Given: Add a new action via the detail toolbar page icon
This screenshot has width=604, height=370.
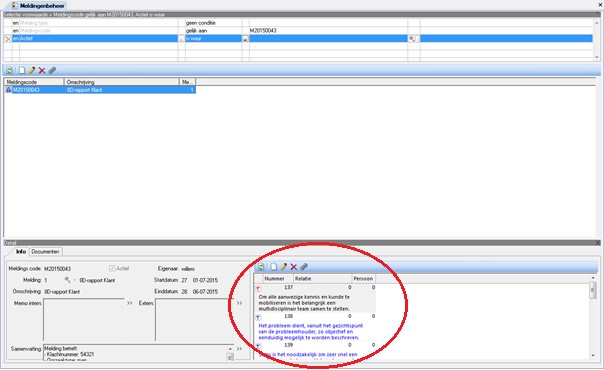Looking at the screenshot, I should click(x=273, y=267).
